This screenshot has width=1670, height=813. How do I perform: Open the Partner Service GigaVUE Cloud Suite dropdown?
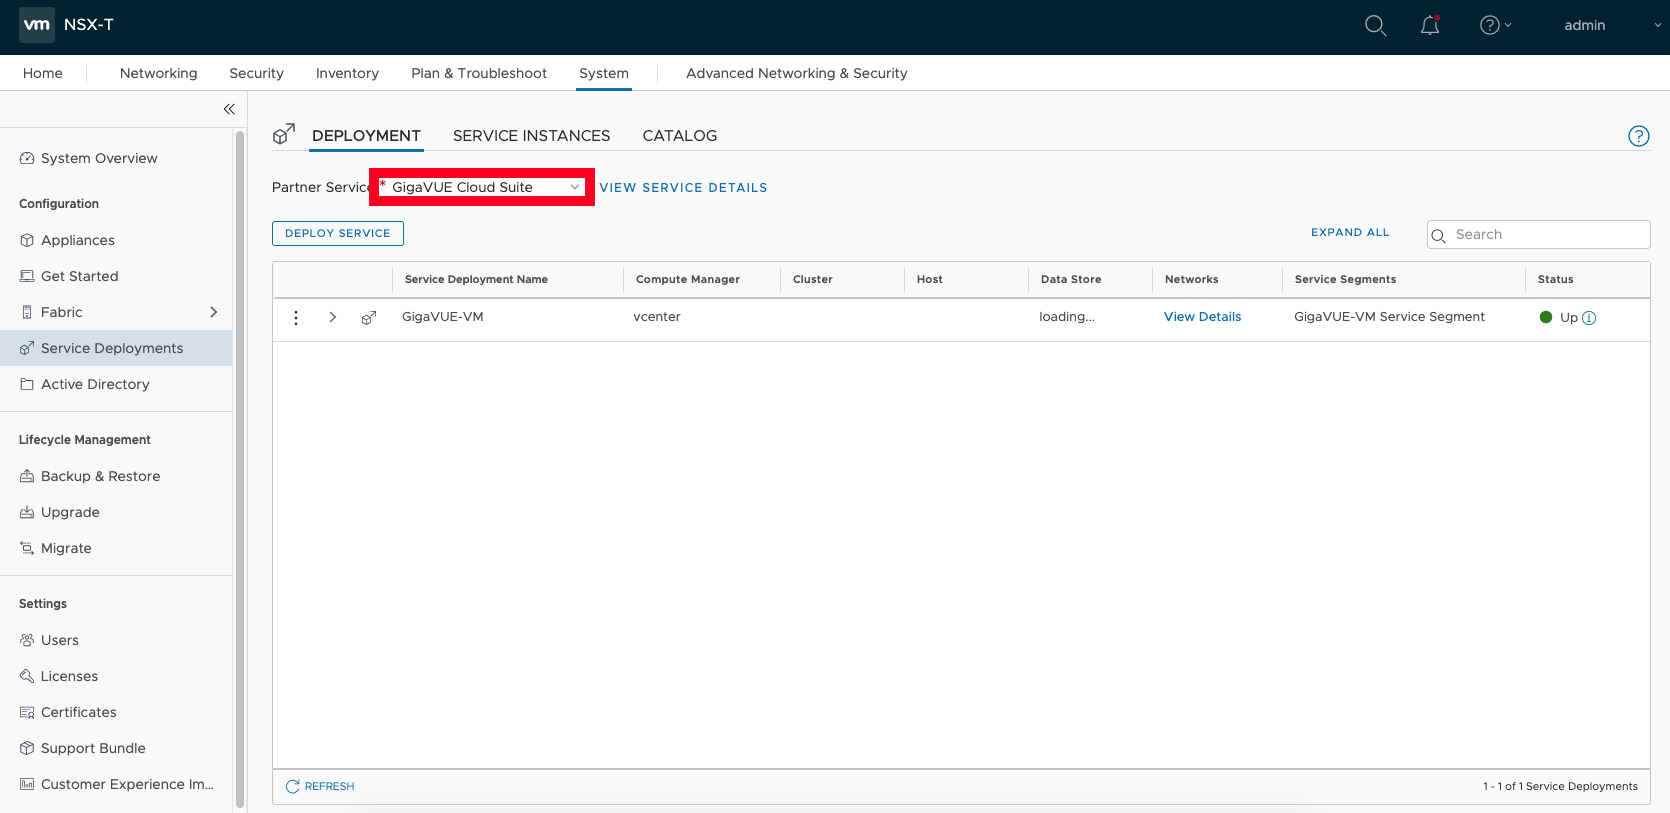pos(483,187)
